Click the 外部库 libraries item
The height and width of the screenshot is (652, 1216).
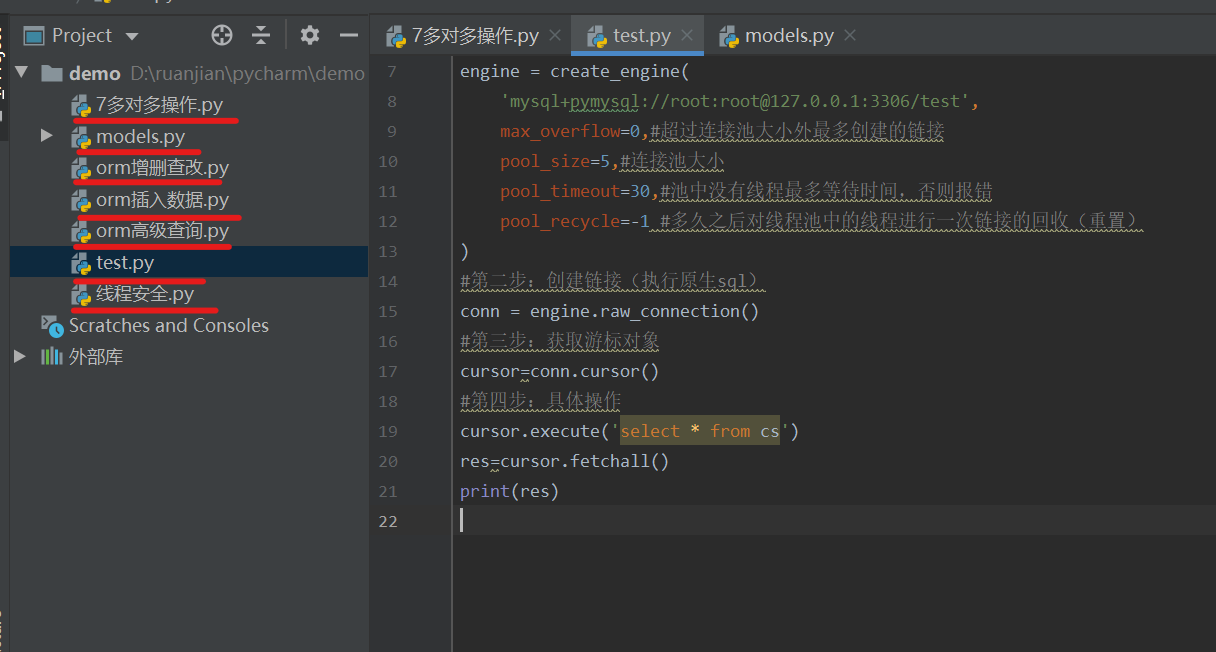pos(96,356)
